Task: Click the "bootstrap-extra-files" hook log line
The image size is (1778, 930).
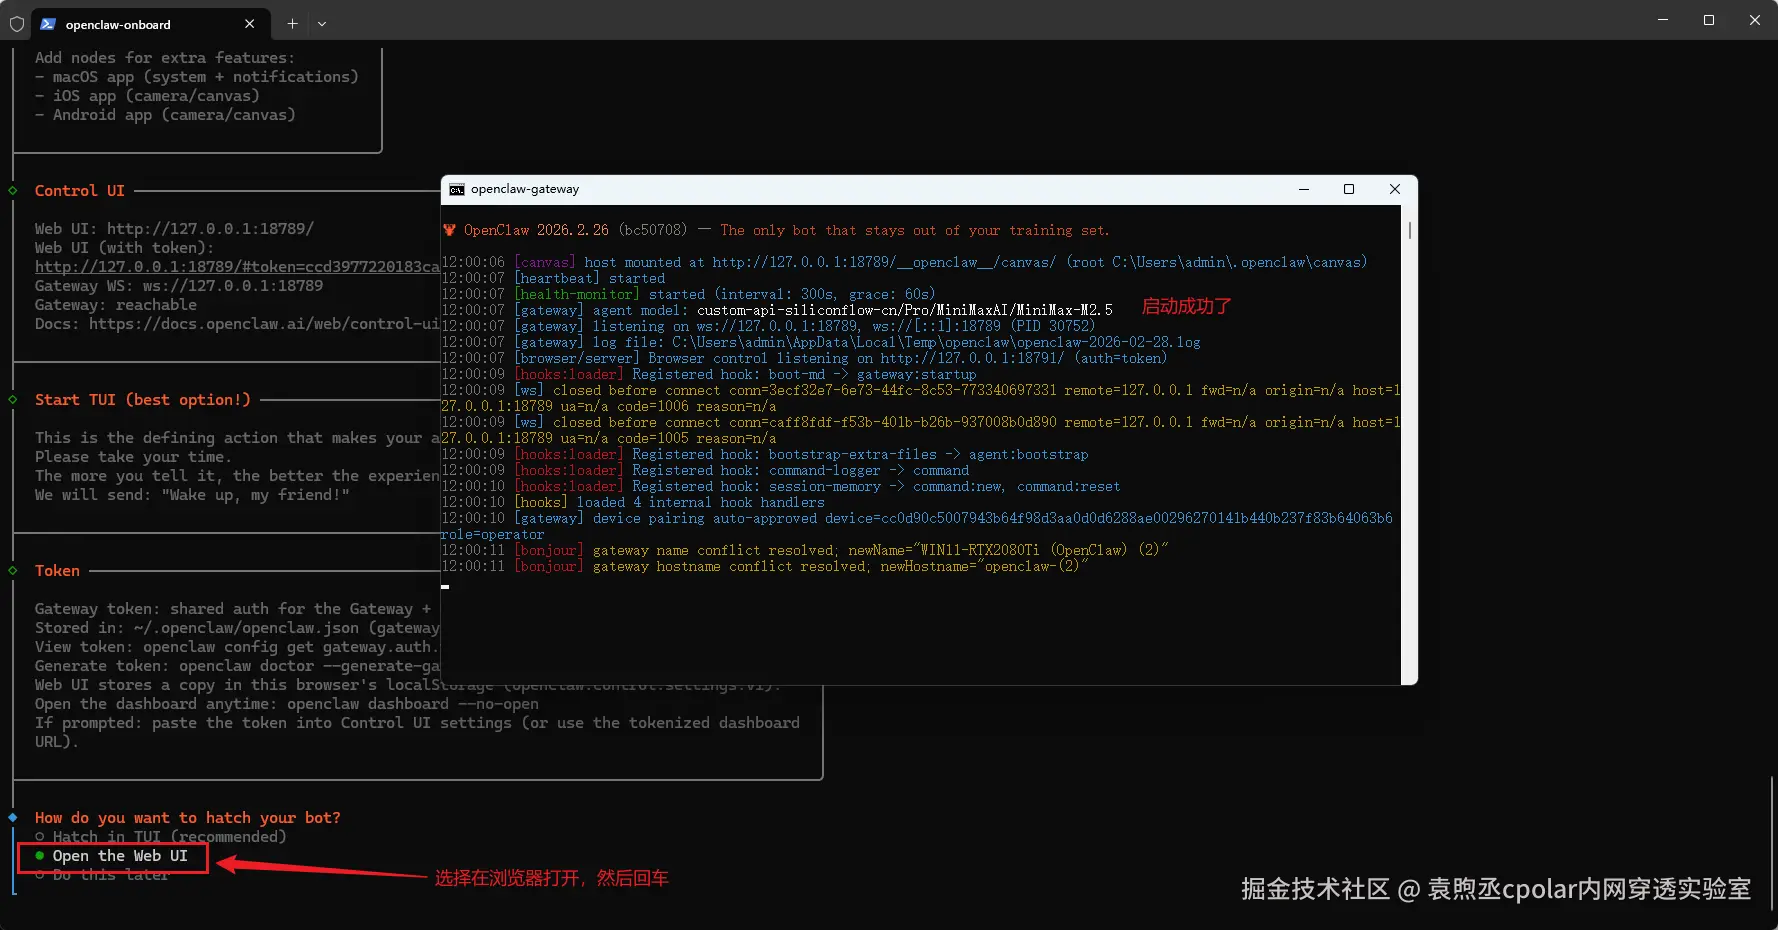Action: [765, 454]
